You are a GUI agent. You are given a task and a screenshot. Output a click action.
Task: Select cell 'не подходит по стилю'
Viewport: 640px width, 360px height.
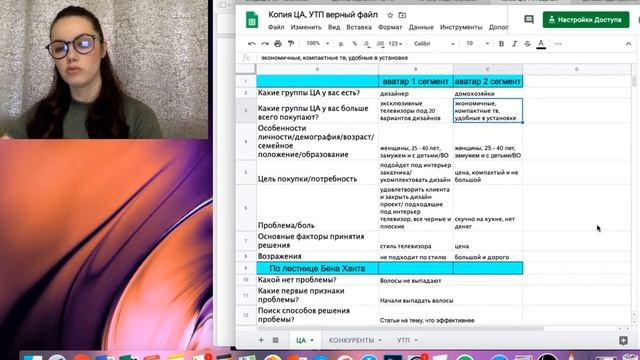[416, 256]
